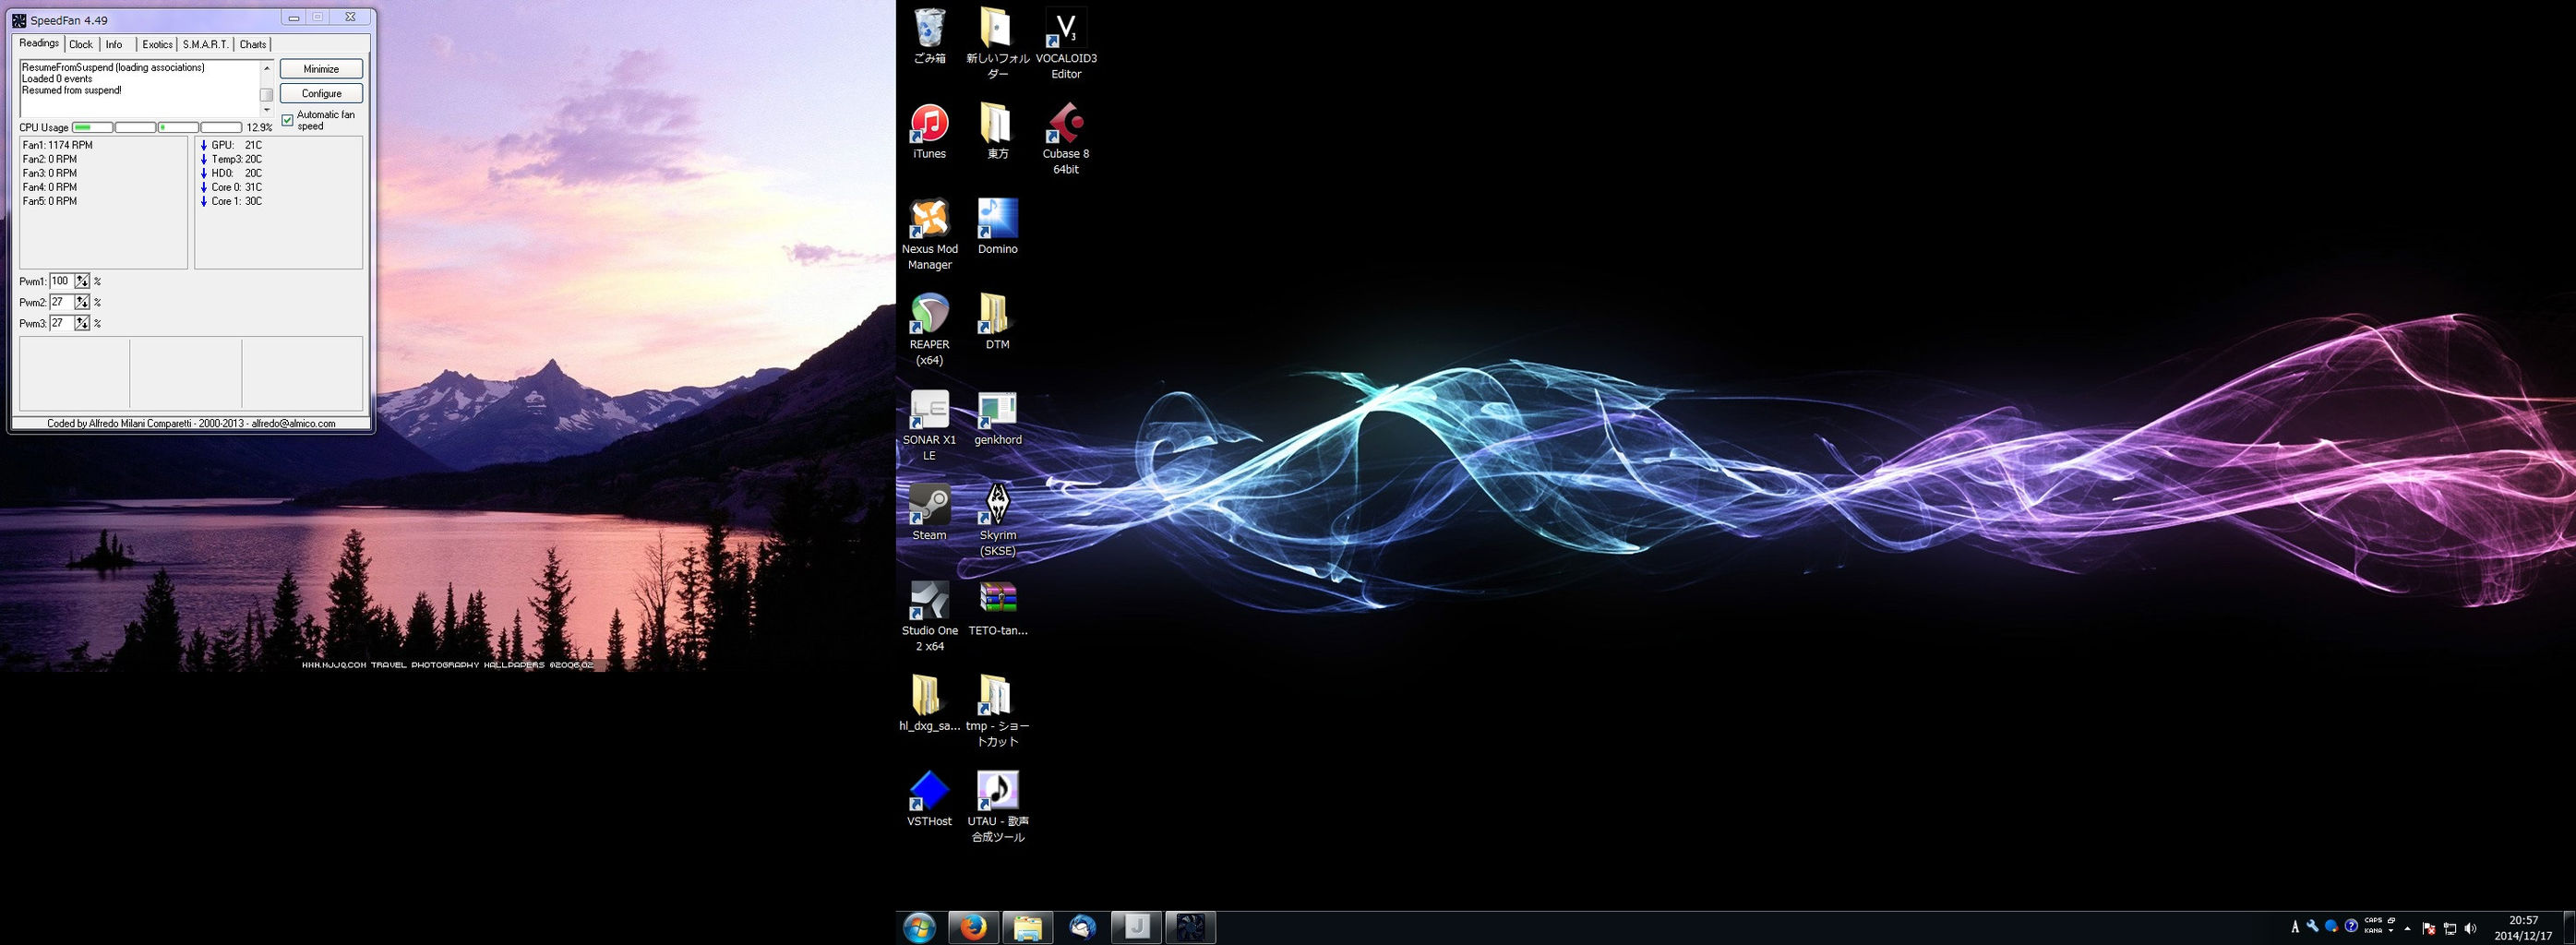Open the Nexus Mod Manager icon

[x=929, y=219]
